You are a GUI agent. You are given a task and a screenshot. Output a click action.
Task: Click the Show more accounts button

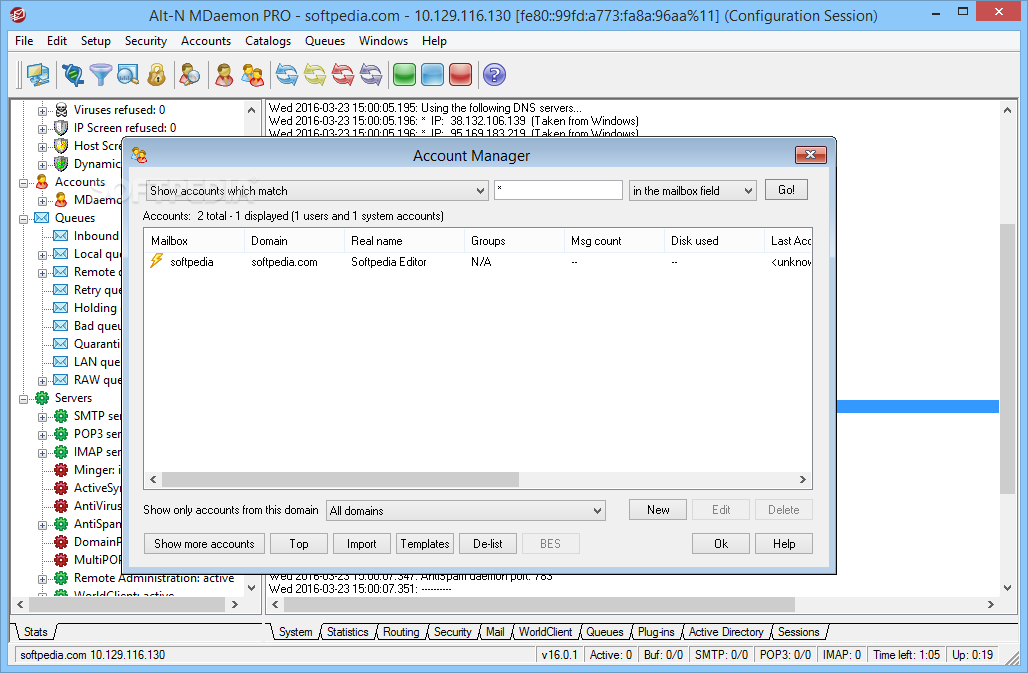click(x=204, y=544)
